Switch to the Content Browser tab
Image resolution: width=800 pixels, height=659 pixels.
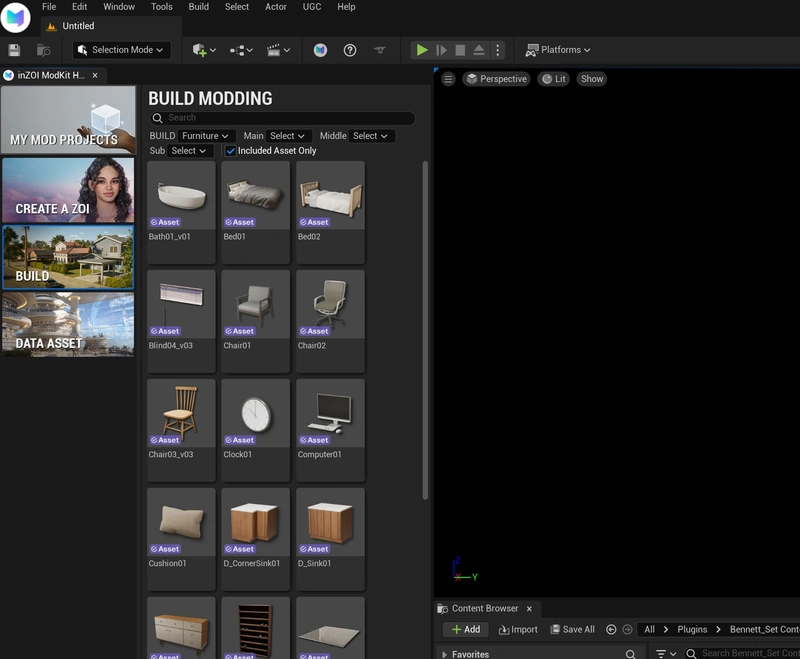coord(485,609)
